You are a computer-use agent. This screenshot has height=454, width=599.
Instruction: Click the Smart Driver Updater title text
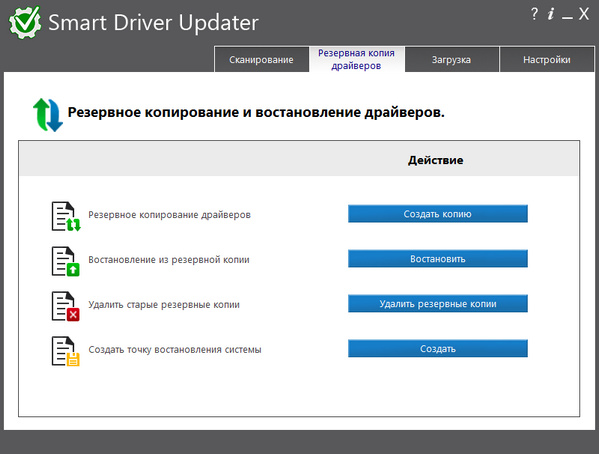153,23
